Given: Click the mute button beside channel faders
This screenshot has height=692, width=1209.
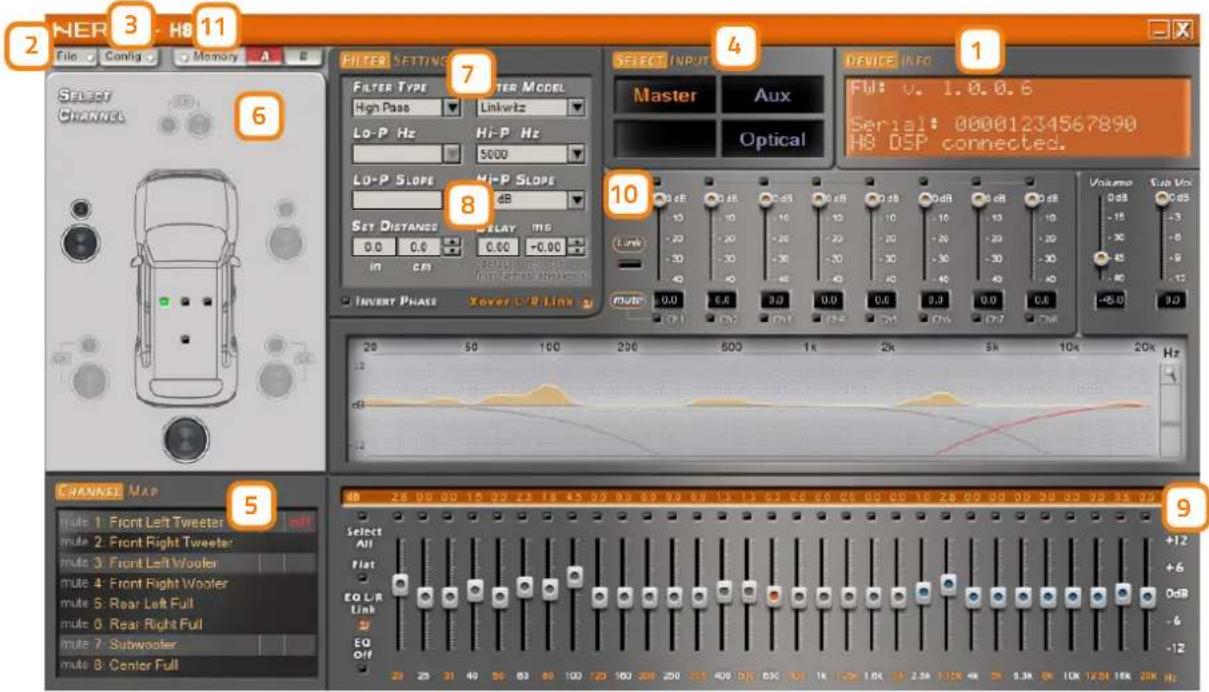Looking at the screenshot, I should click(630, 299).
